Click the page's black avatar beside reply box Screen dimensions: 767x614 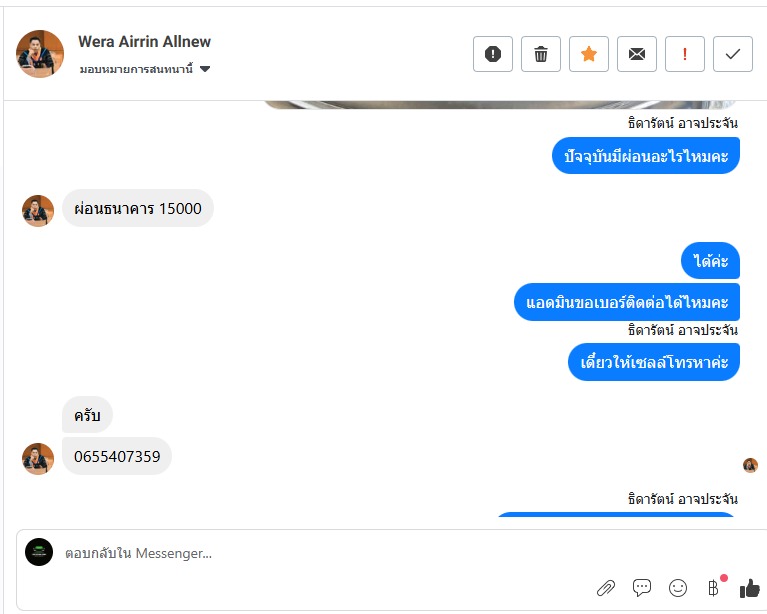(x=39, y=552)
